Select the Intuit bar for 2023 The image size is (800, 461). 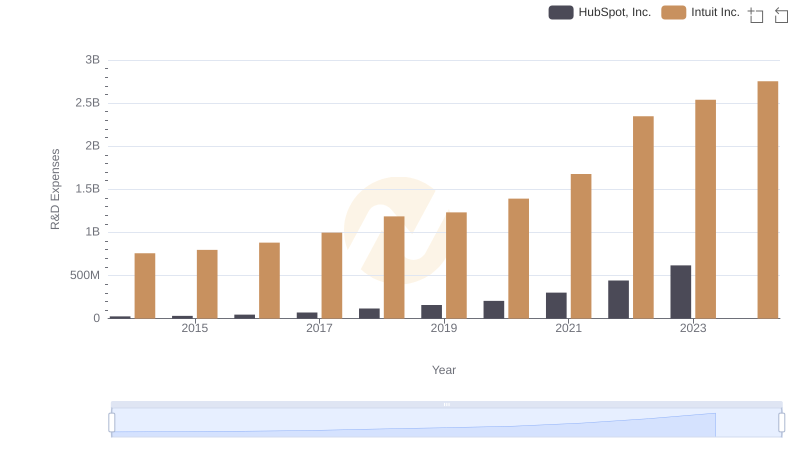click(705, 209)
